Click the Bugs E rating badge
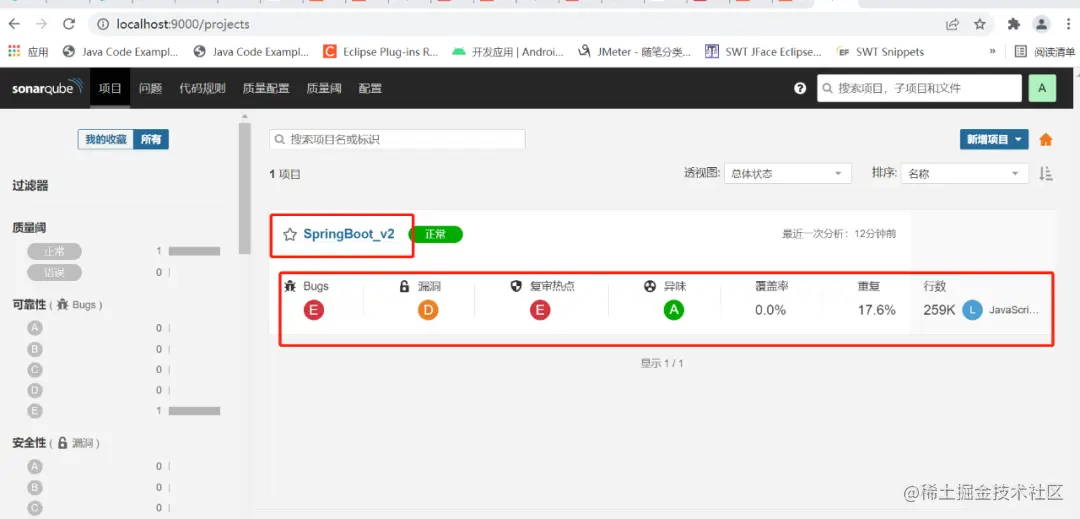 click(313, 310)
